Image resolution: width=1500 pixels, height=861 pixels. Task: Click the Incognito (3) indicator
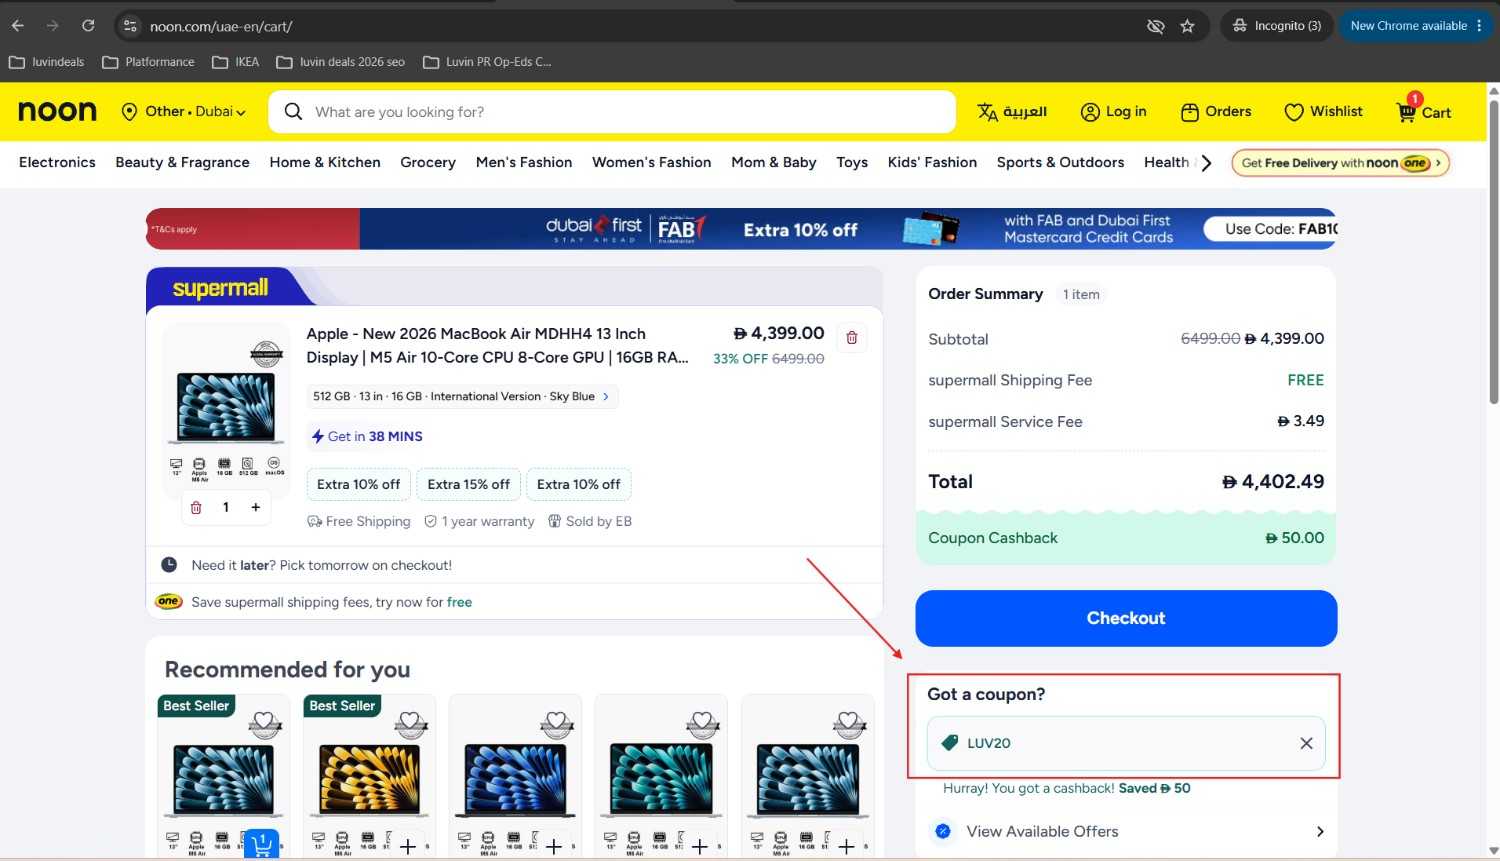click(1277, 26)
